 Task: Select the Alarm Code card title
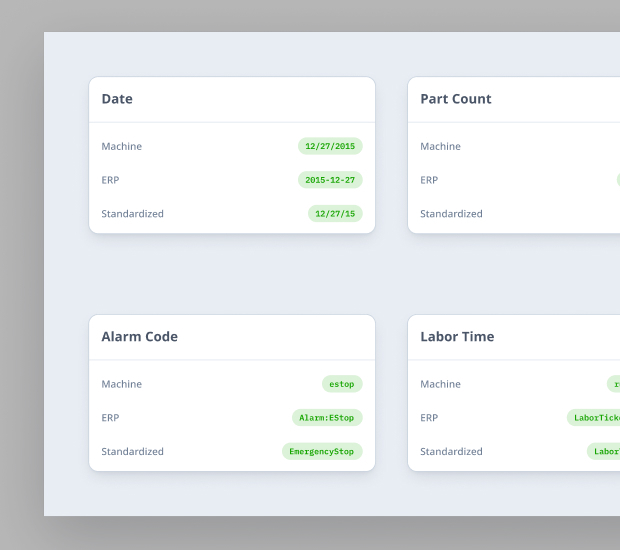(x=139, y=337)
